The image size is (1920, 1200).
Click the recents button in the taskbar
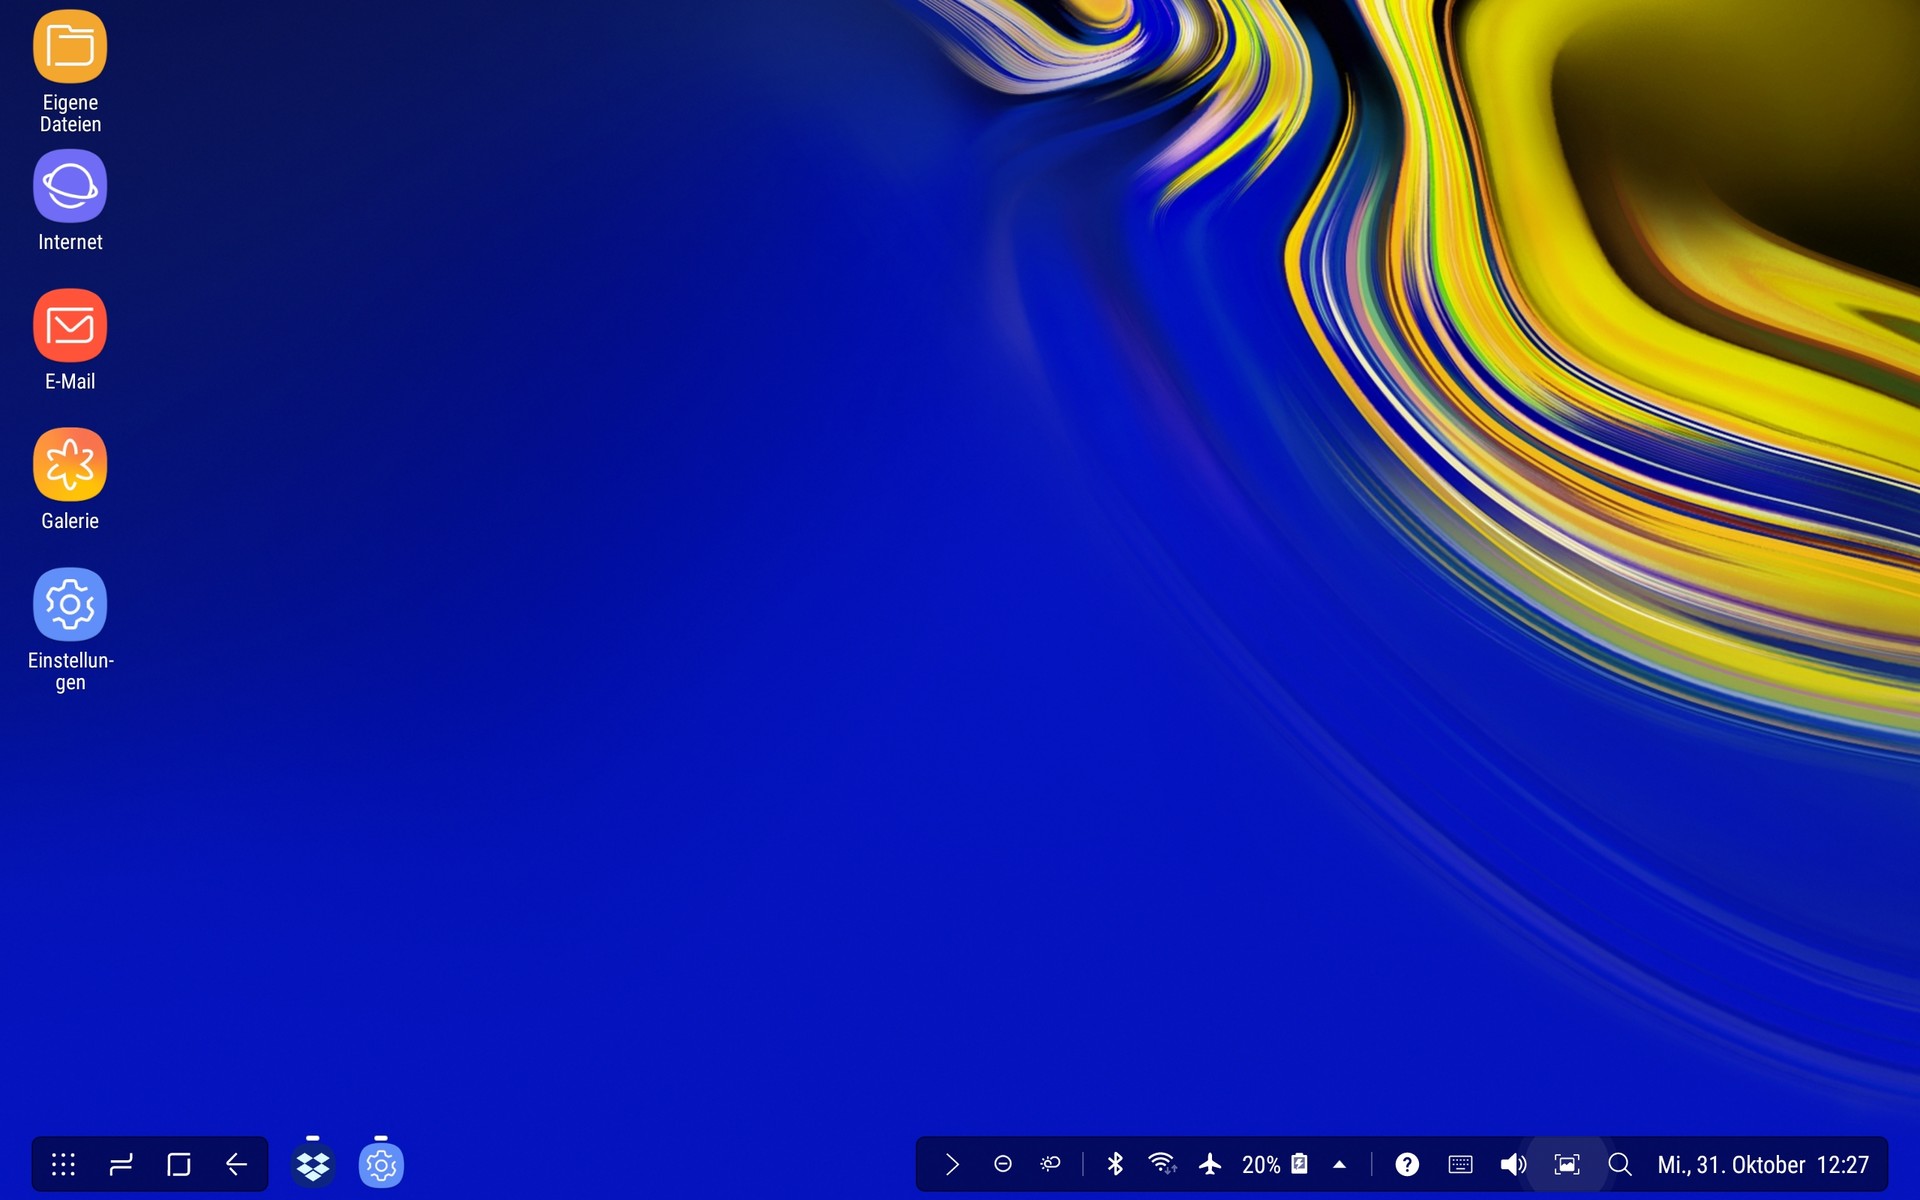121,1164
